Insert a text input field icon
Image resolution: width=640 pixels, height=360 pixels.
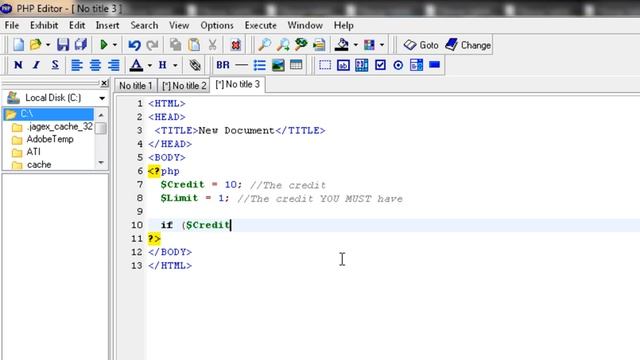coord(343,65)
